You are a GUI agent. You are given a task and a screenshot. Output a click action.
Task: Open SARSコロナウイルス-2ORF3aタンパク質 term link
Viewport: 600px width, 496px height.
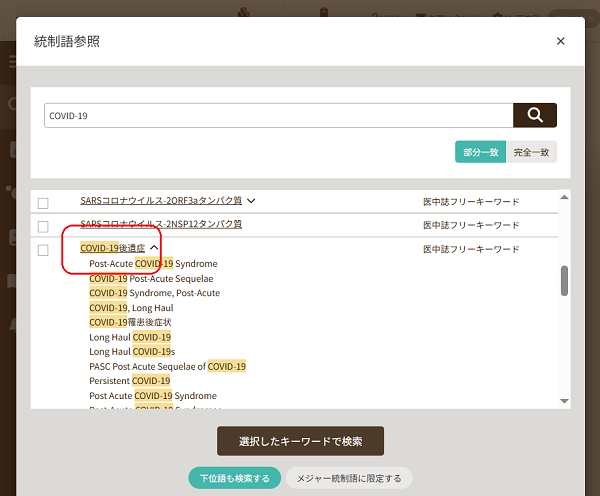tap(161, 201)
